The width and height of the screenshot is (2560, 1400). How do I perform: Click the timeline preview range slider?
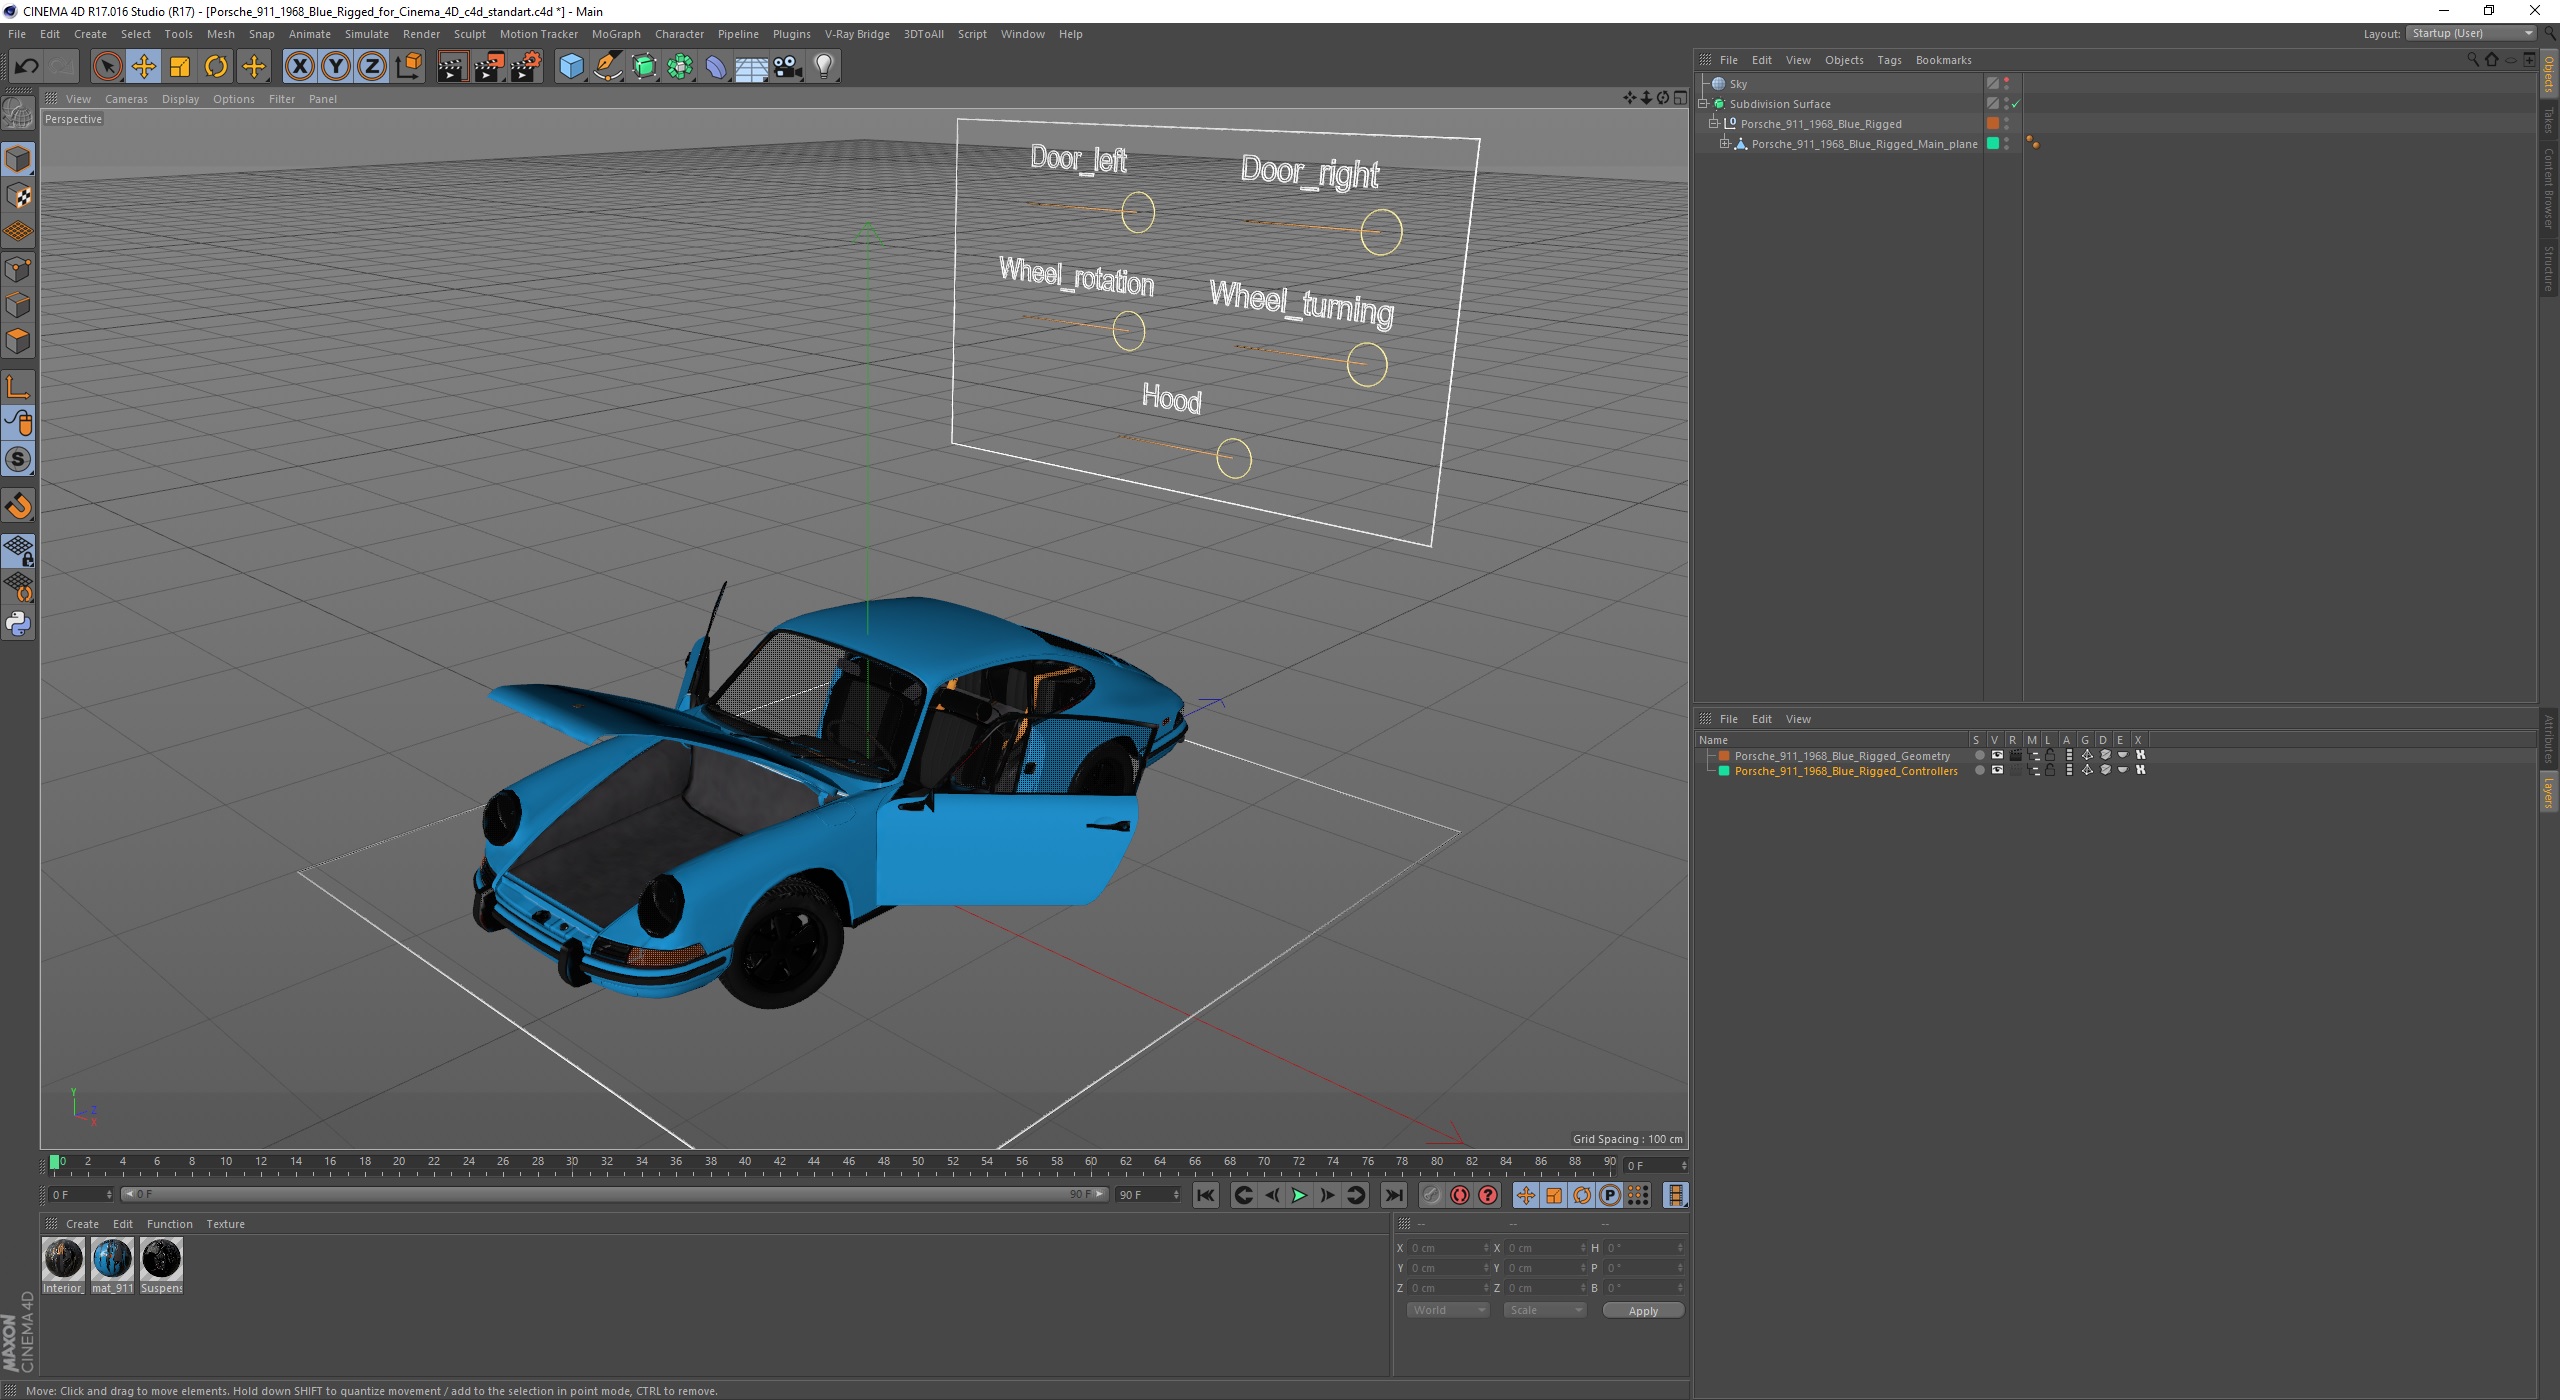point(614,1195)
